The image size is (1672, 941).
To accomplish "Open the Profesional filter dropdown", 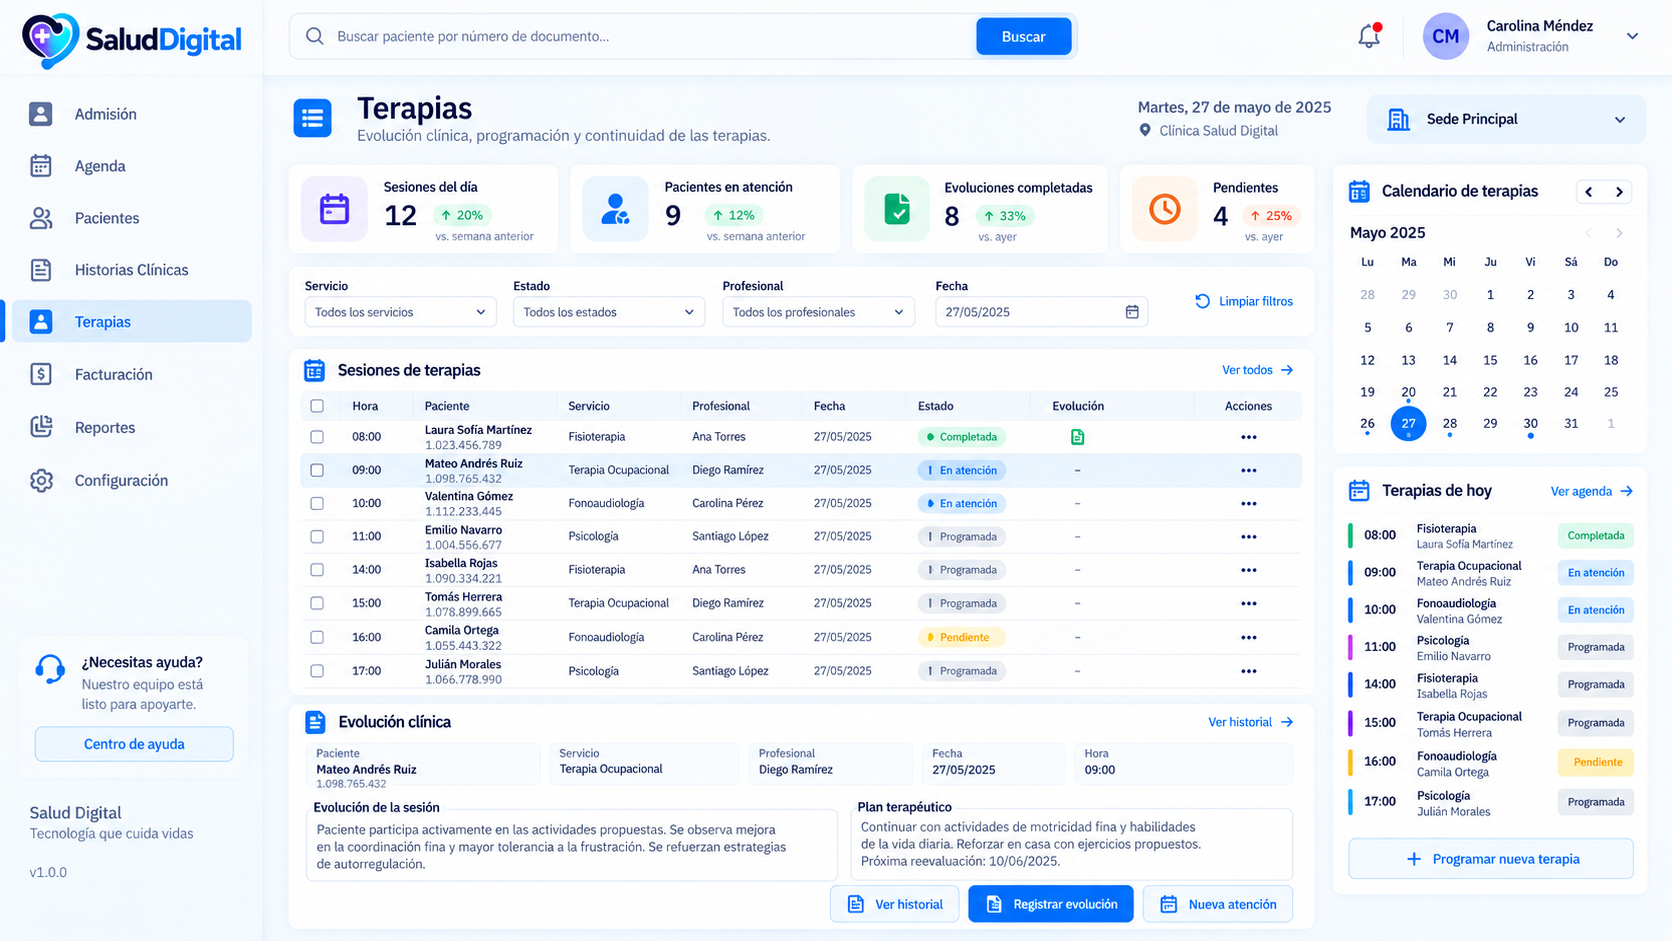I will click(818, 312).
